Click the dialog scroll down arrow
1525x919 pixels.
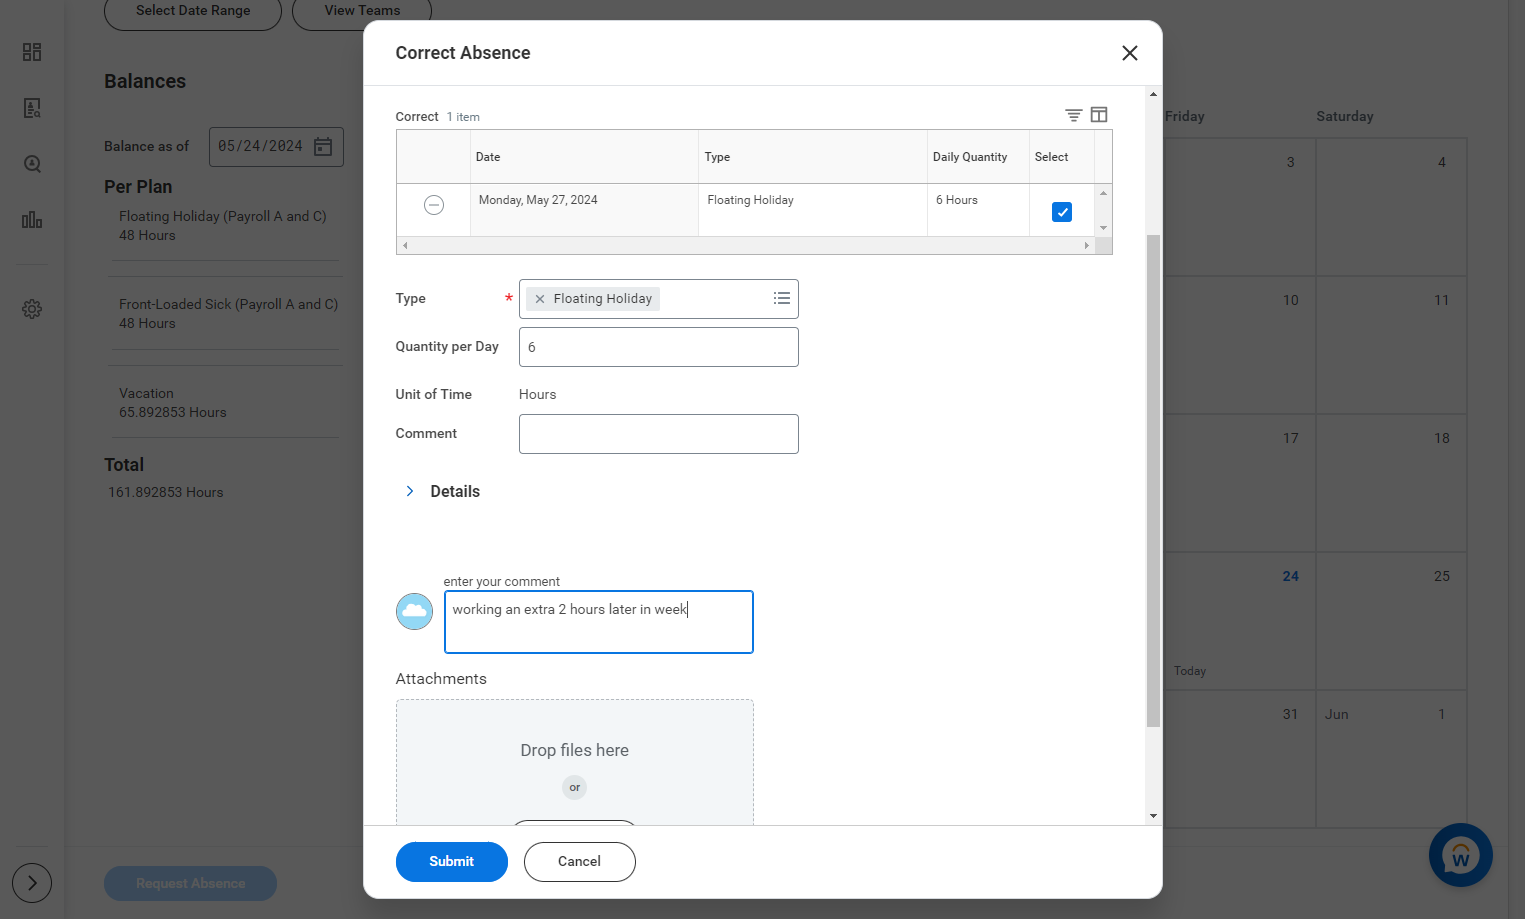pos(1153,816)
